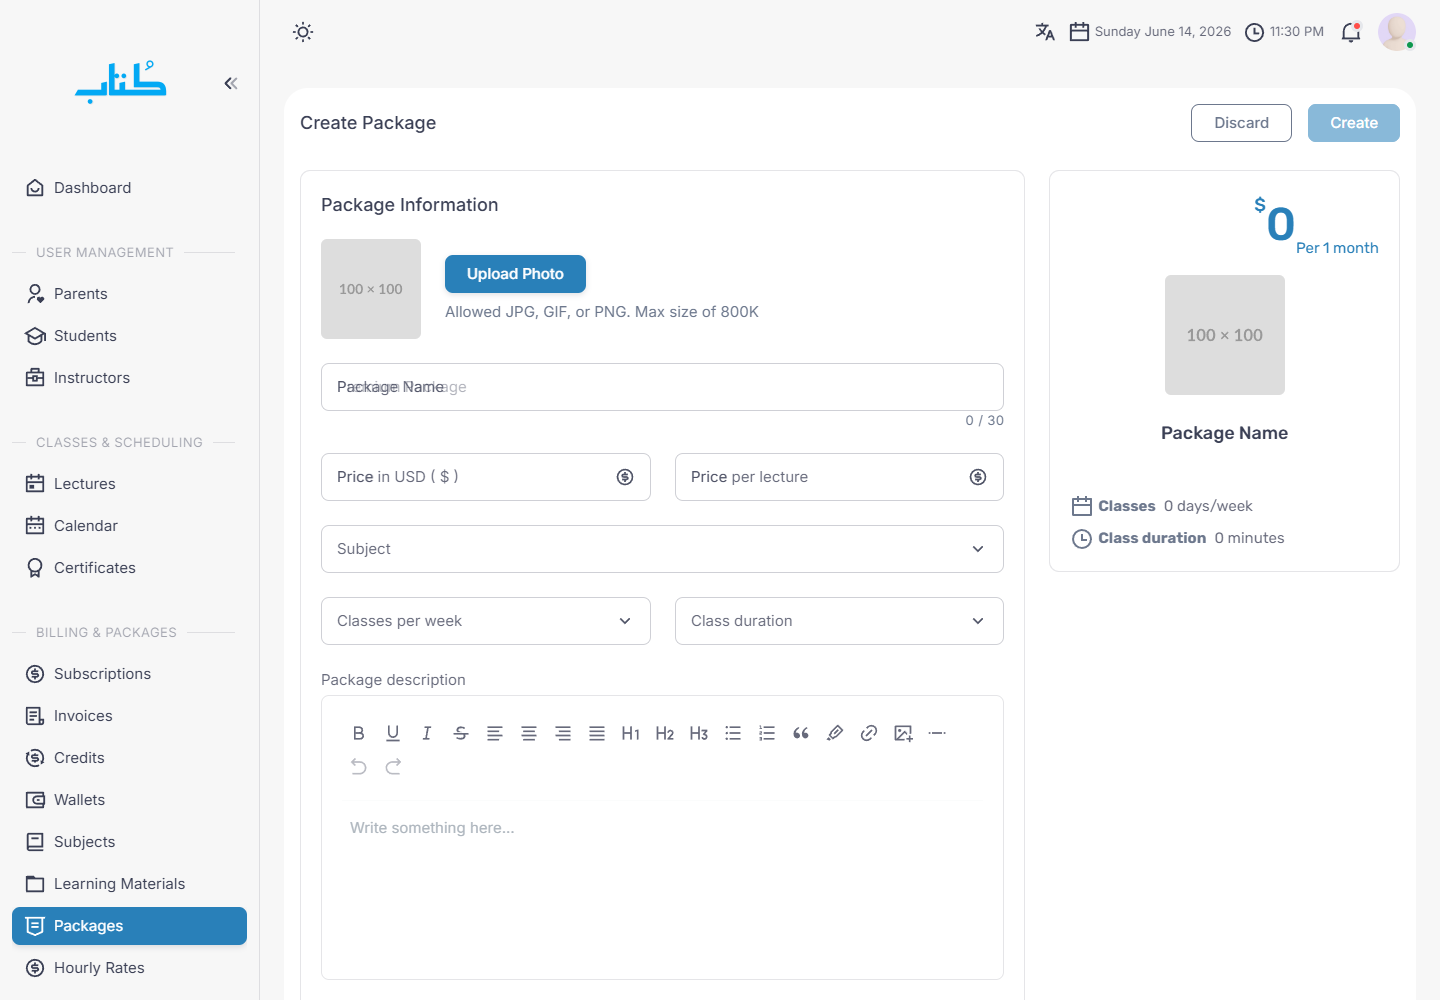Apply strikethrough formatting
1440x1000 pixels.
pyautogui.click(x=461, y=733)
